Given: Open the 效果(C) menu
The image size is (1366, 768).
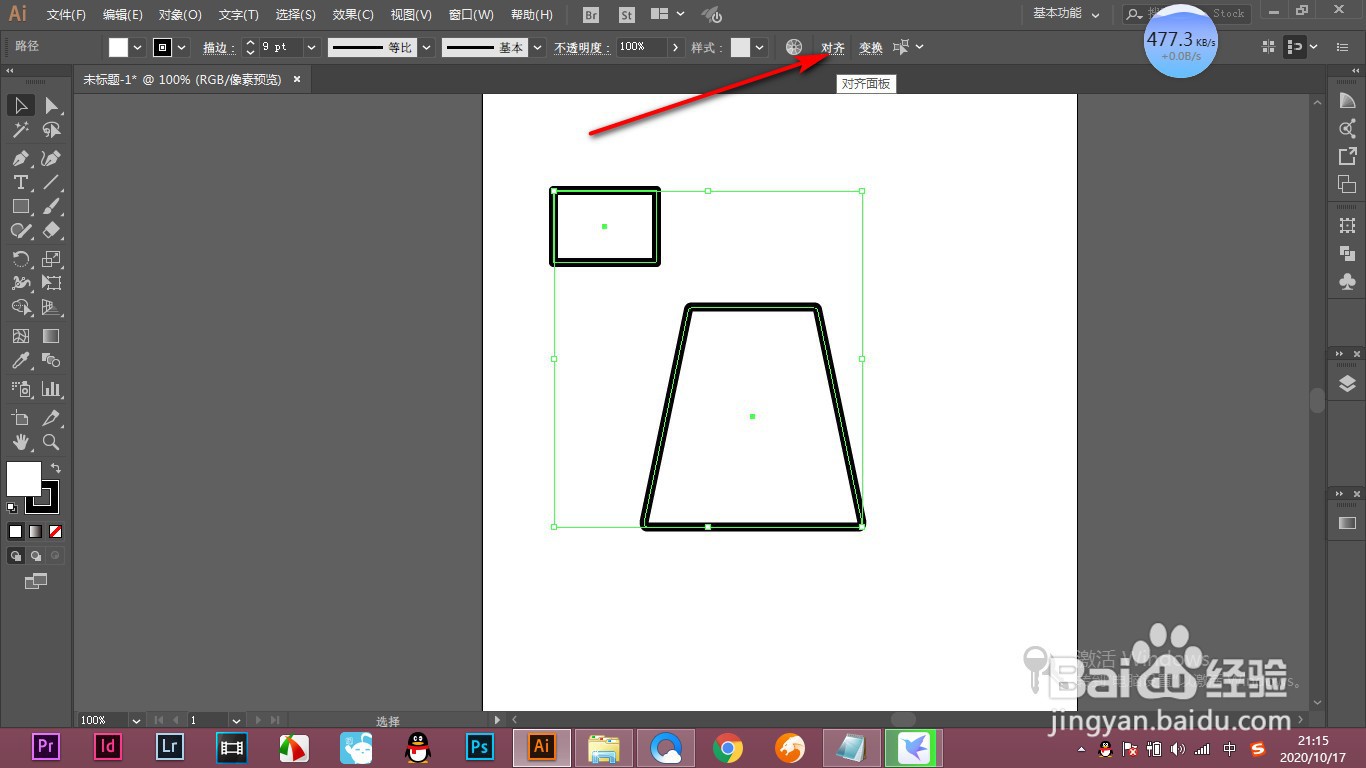Looking at the screenshot, I should (353, 15).
